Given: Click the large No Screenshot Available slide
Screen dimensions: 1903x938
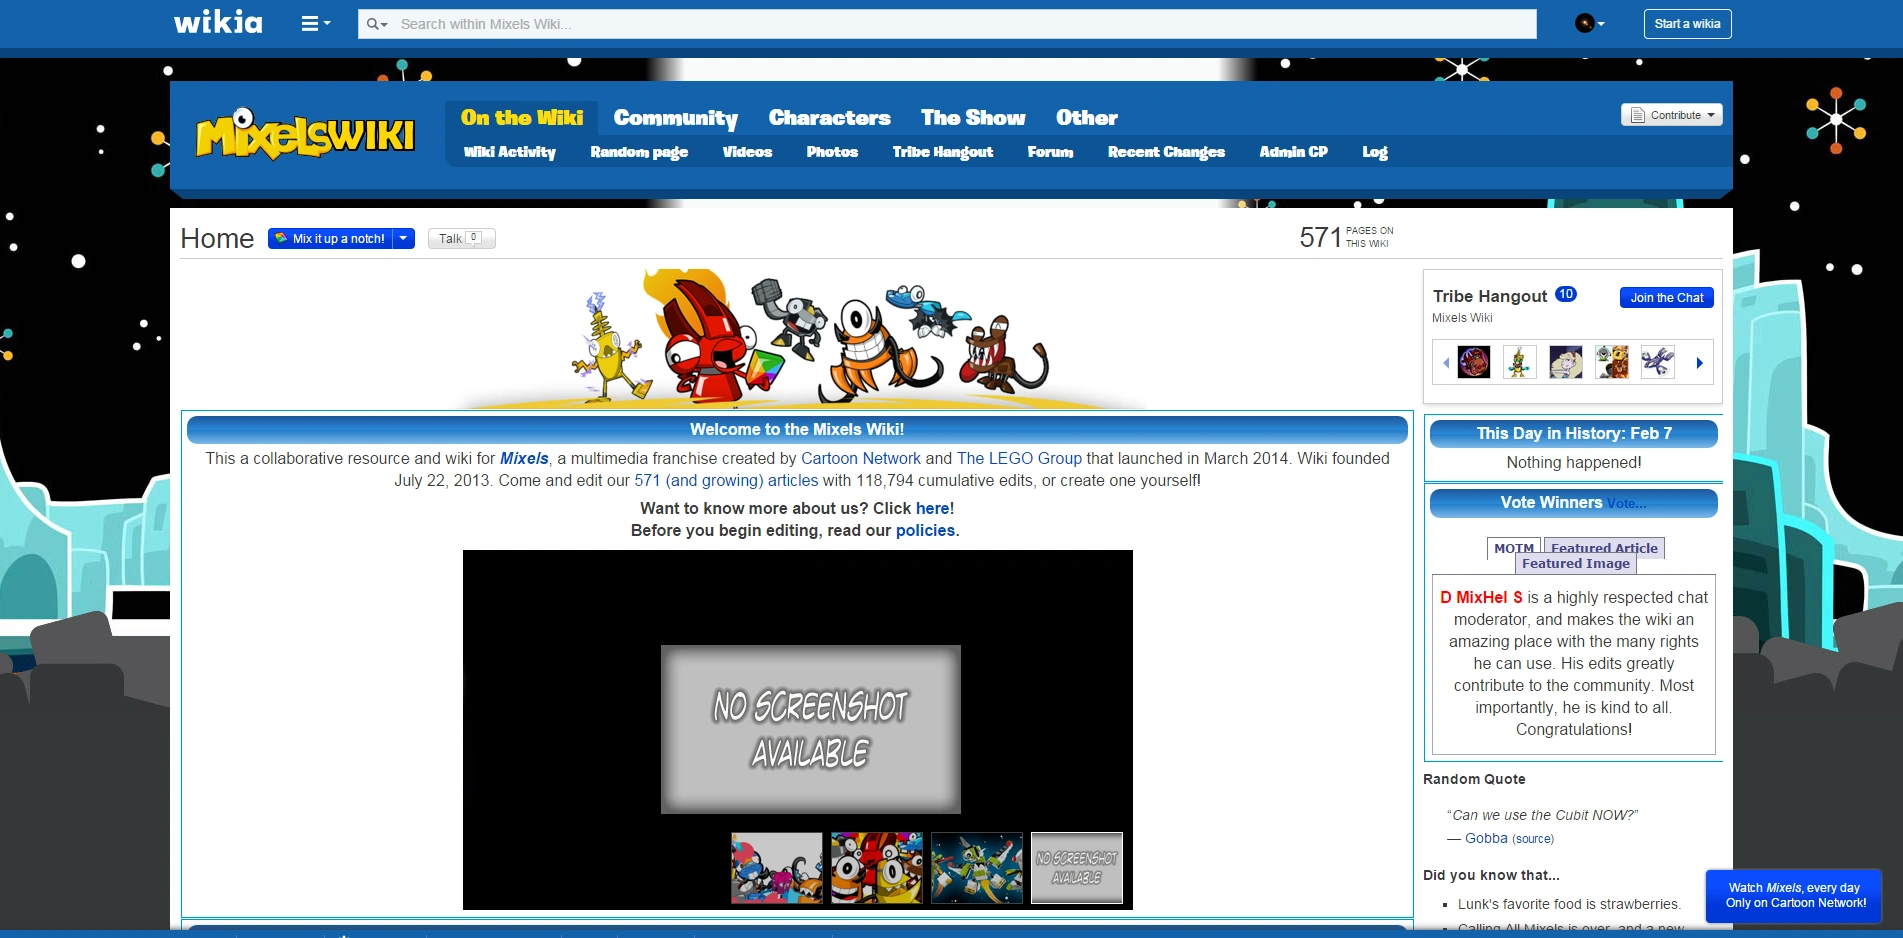Looking at the screenshot, I should (x=811, y=729).
